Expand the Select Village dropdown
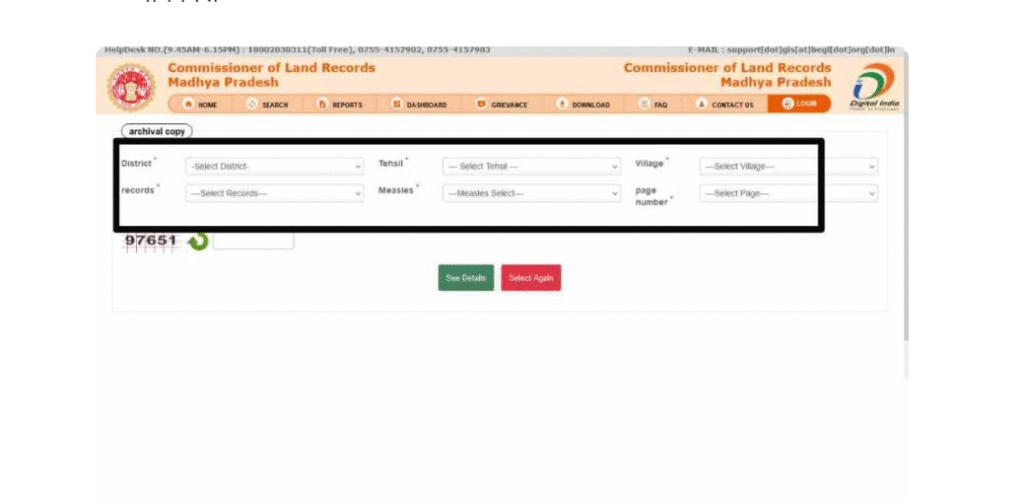1024x503 pixels. point(788,166)
